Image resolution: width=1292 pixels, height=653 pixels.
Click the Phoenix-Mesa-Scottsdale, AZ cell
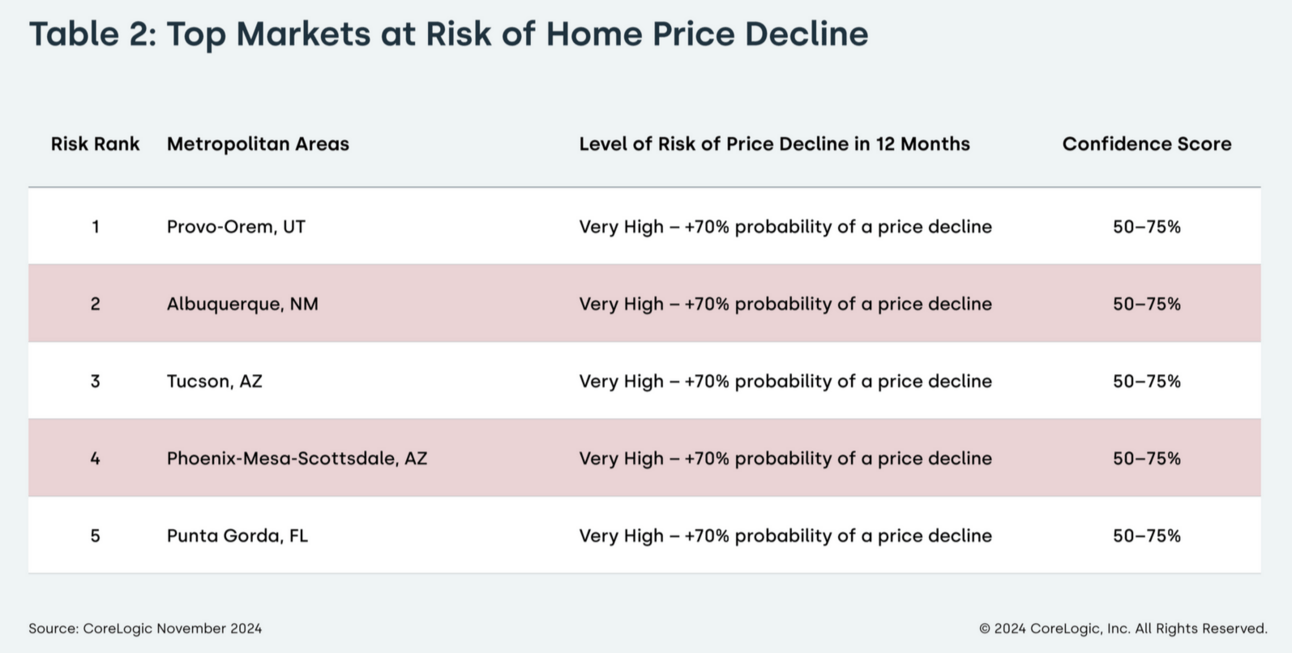point(297,458)
